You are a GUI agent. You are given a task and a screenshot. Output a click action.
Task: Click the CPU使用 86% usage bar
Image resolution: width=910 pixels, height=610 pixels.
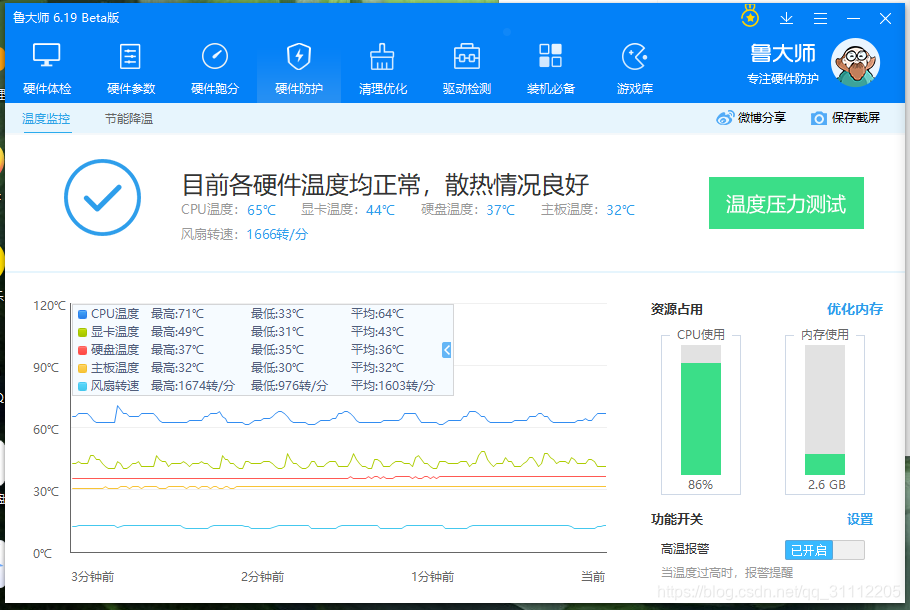click(700, 410)
